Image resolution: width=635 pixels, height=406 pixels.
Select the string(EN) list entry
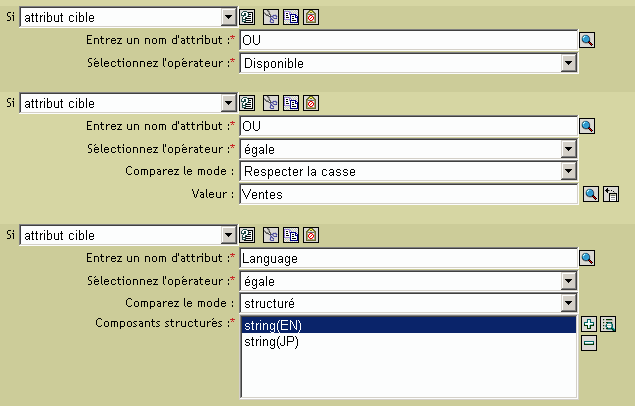click(x=272, y=325)
